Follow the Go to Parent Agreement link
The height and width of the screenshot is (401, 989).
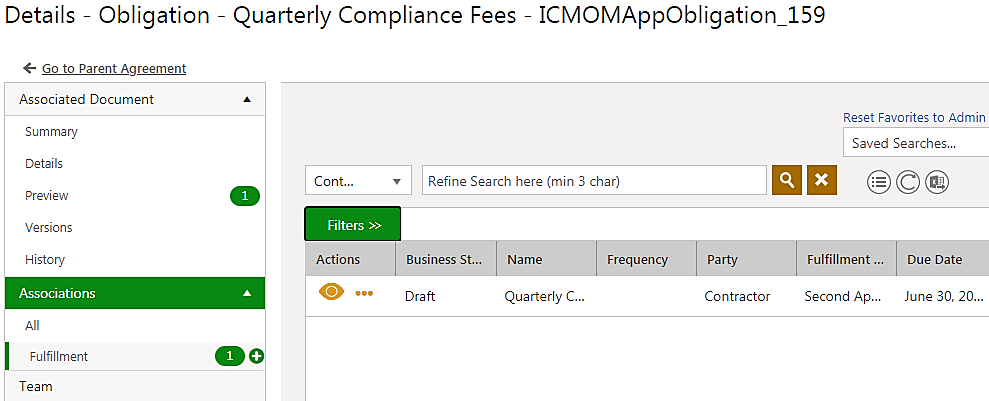pyautogui.click(x=114, y=68)
